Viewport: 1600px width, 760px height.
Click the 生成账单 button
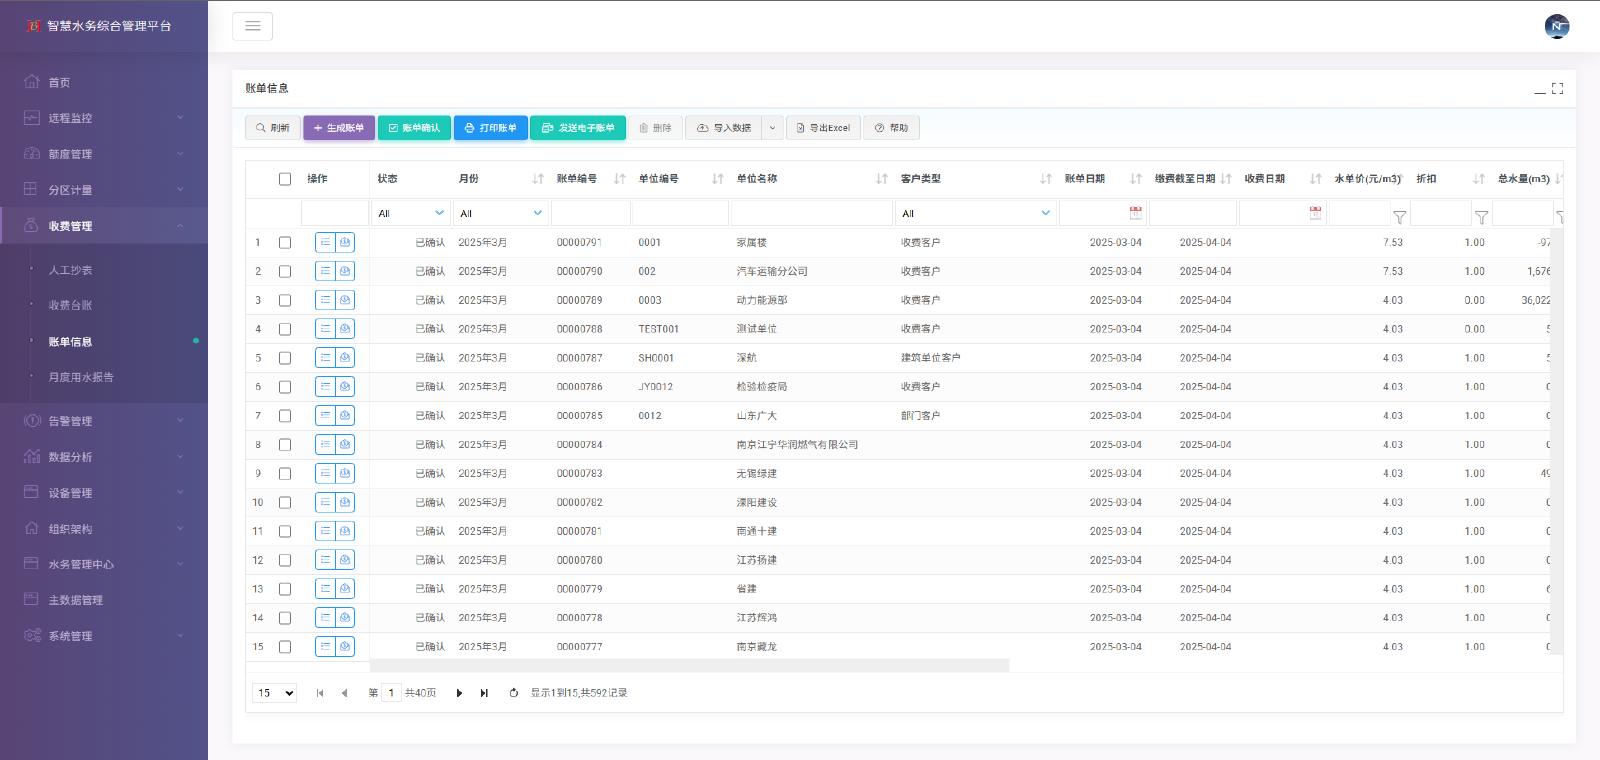(x=339, y=128)
